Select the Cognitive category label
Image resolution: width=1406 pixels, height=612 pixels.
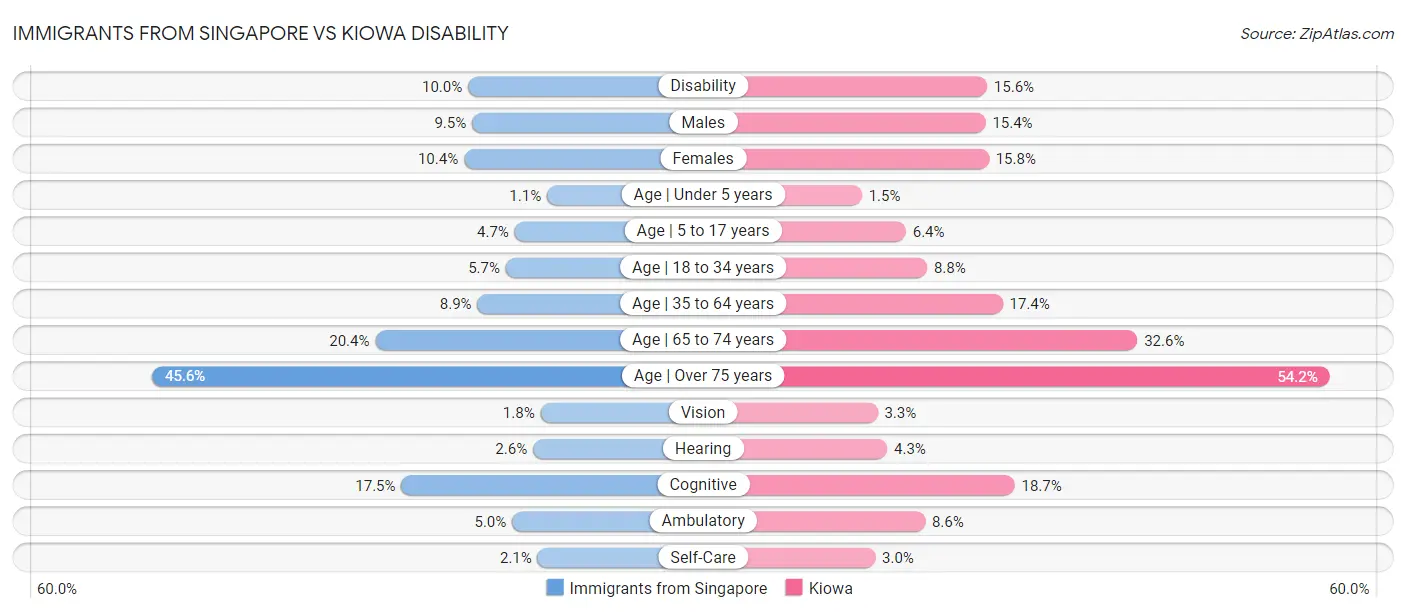[703, 485]
